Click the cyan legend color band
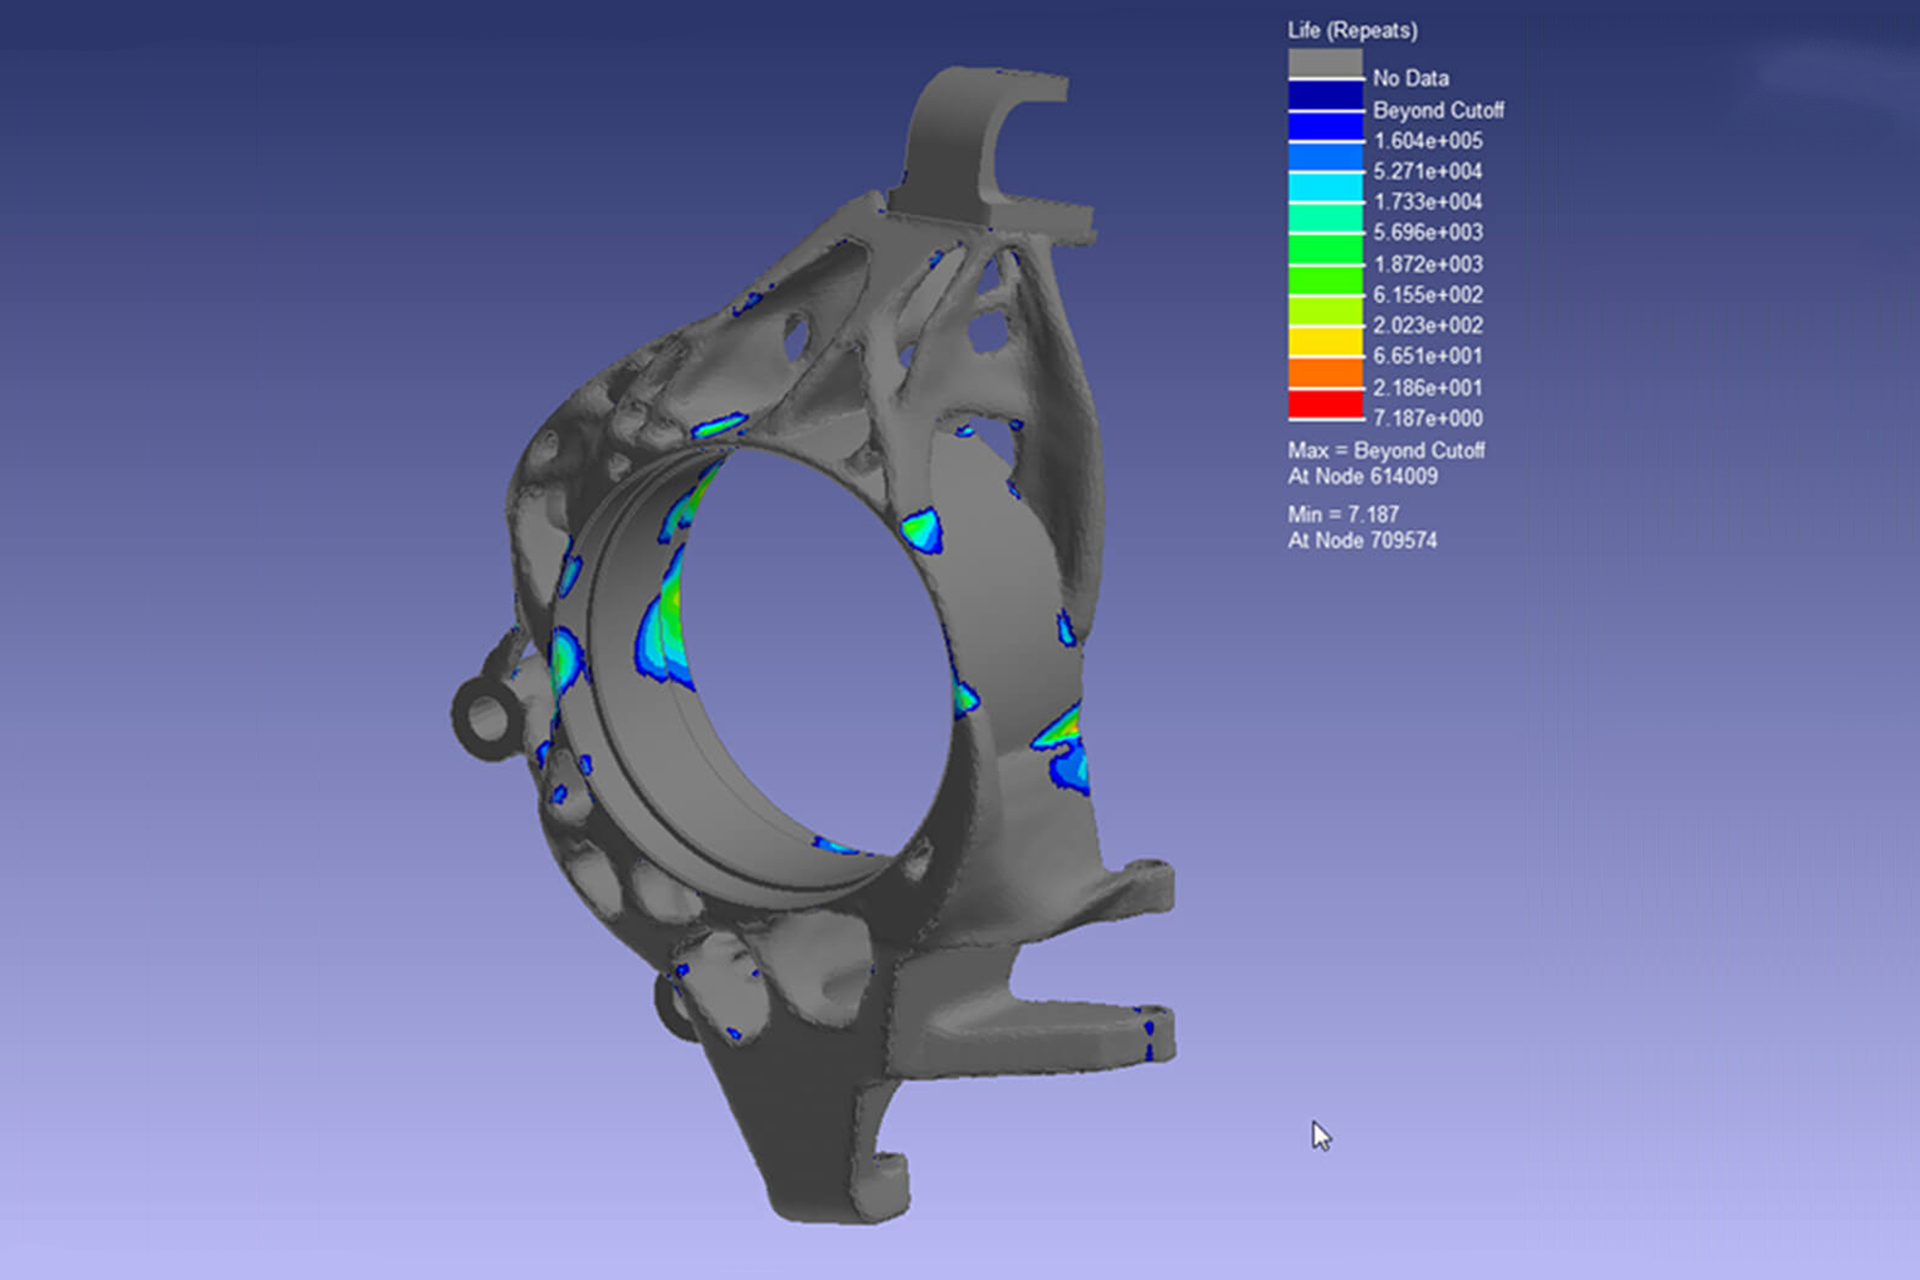This screenshot has height=1280, width=1920. coord(1325,187)
